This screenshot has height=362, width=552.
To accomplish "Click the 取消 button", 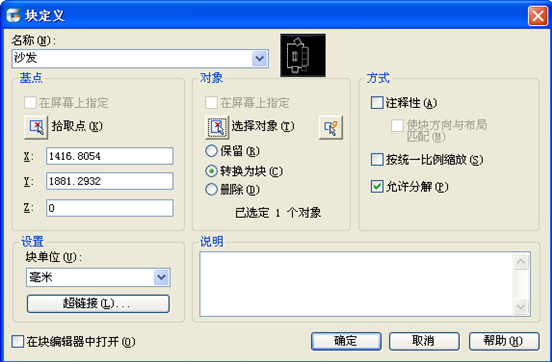I will coord(424,341).
